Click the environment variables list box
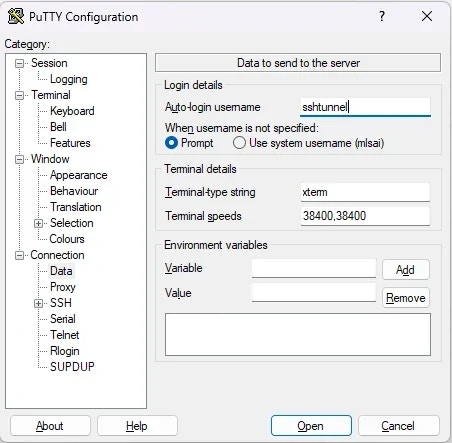 pyautogui.click(x=298, y=334)
